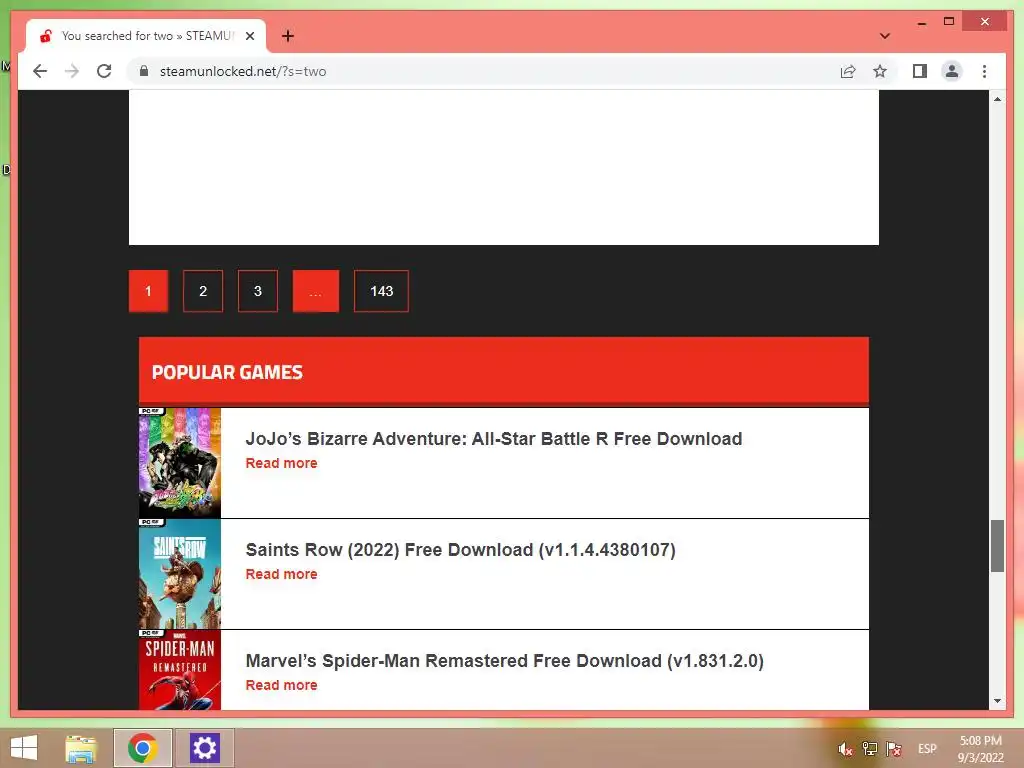This screenshot has height=768, width=1024.
Task: Change the ESP keyboard language indicator
Action: pyautogui.click(x=927, y=749)
